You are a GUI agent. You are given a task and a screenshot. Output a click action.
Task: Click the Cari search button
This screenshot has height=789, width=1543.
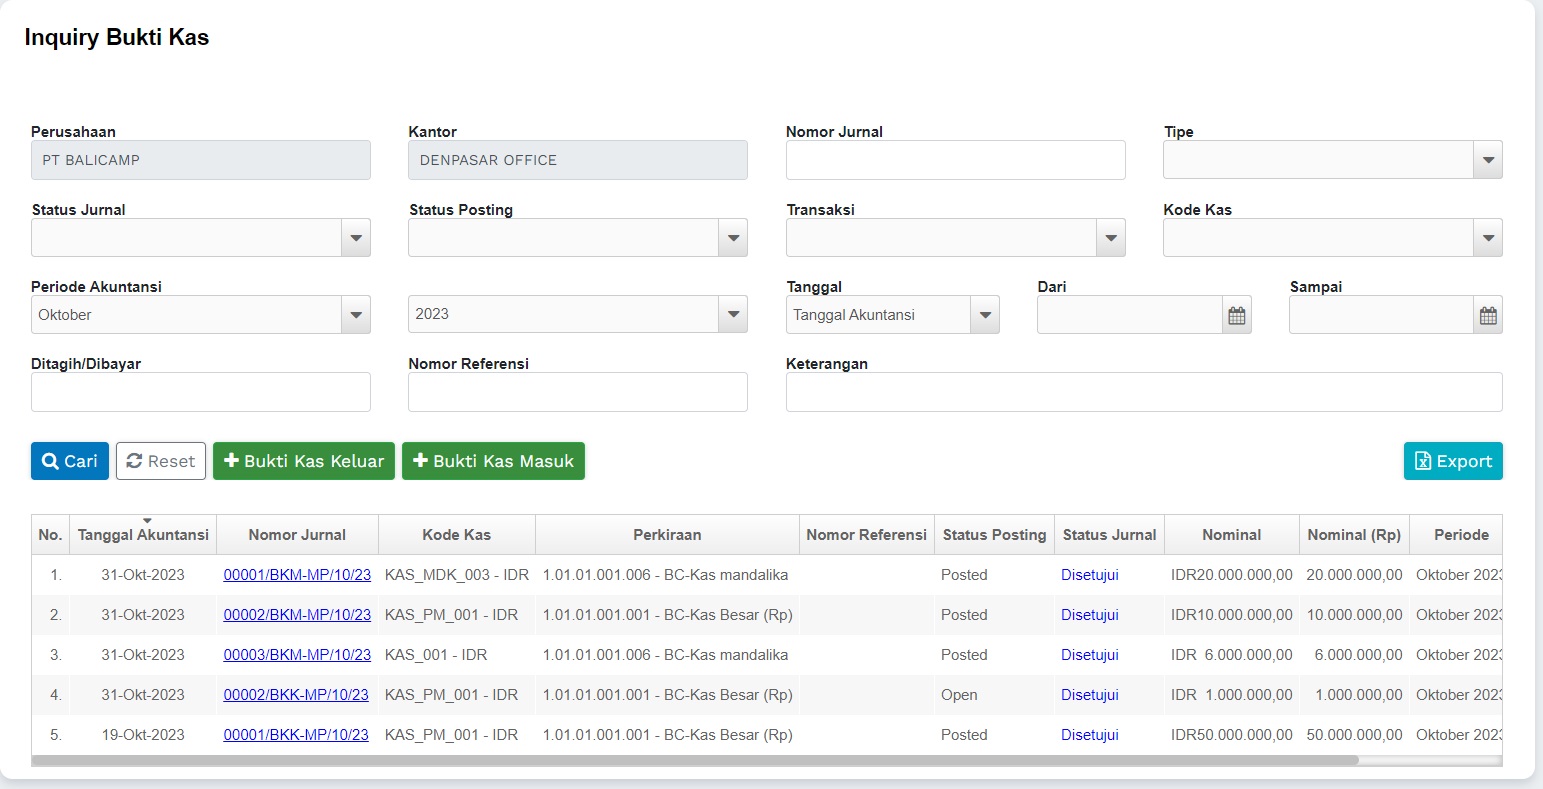click(70, 461)
